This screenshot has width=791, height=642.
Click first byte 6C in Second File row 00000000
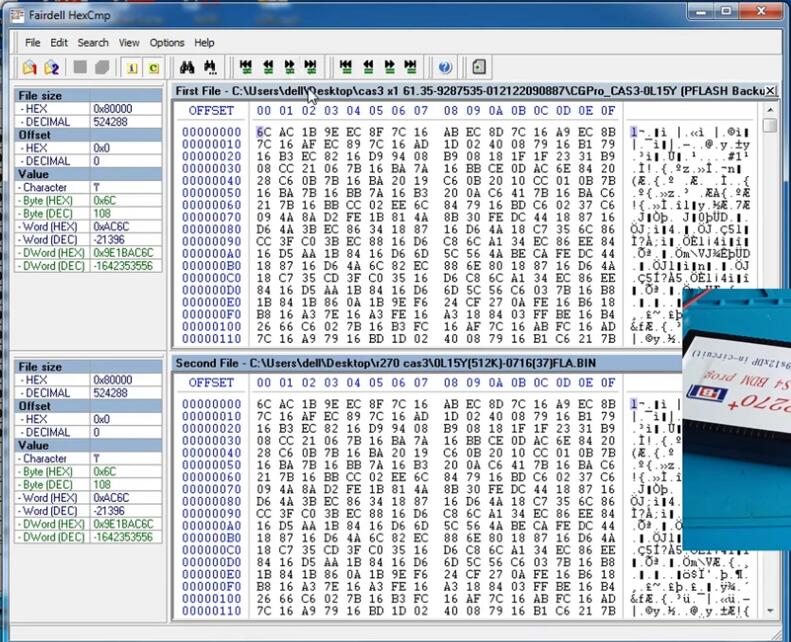[x=263, y=404]
